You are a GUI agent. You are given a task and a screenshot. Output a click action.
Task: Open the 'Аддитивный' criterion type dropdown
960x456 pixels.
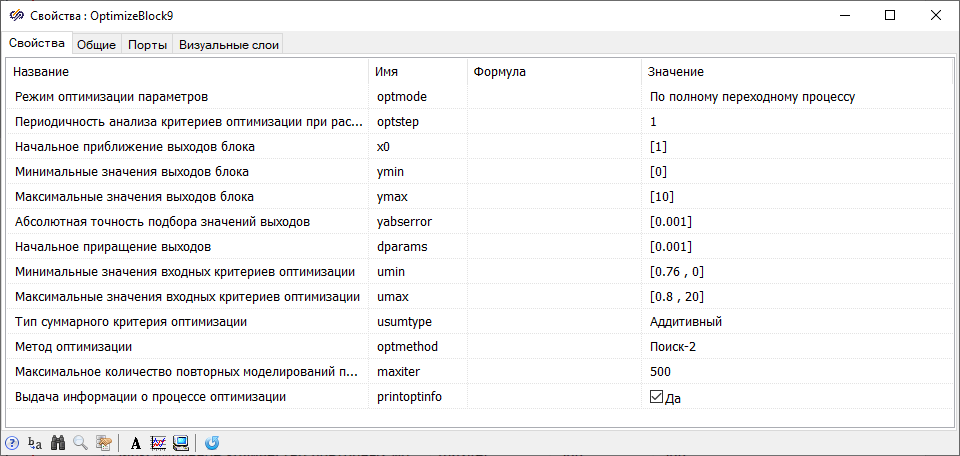(x=795, y=322)
